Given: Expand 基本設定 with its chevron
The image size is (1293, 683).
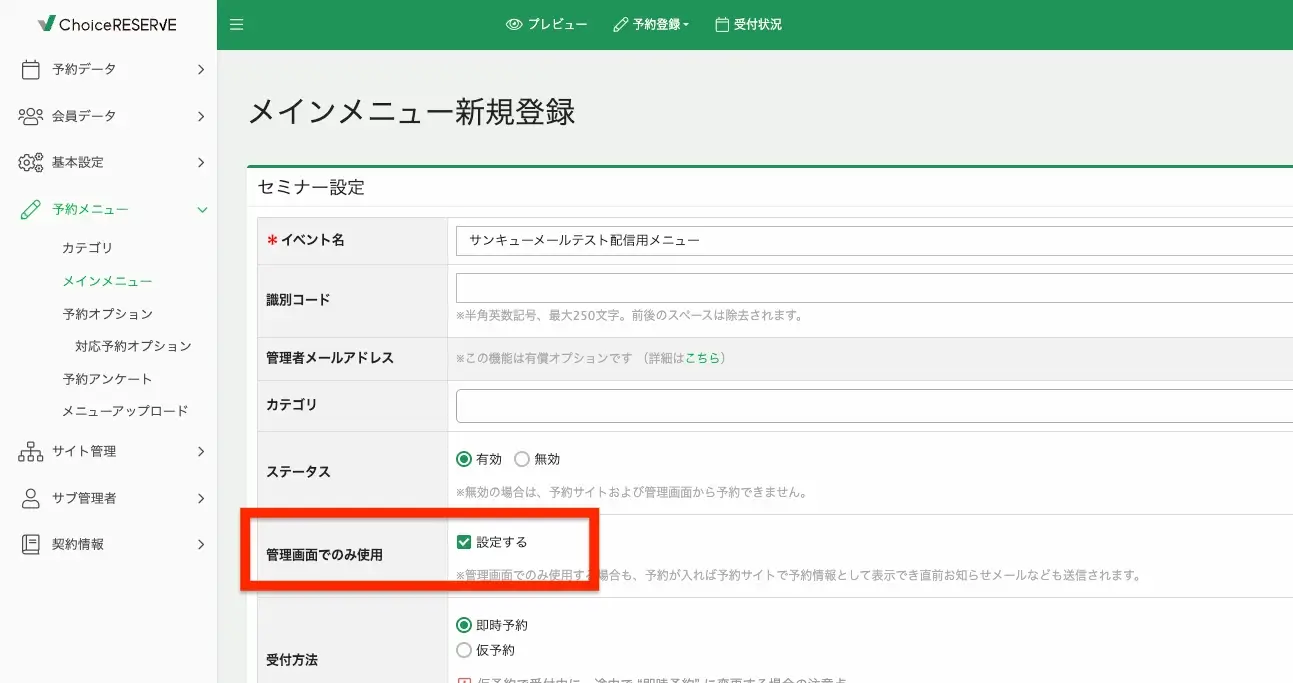Looking at the screenshot, I should [x=201, y=162].
